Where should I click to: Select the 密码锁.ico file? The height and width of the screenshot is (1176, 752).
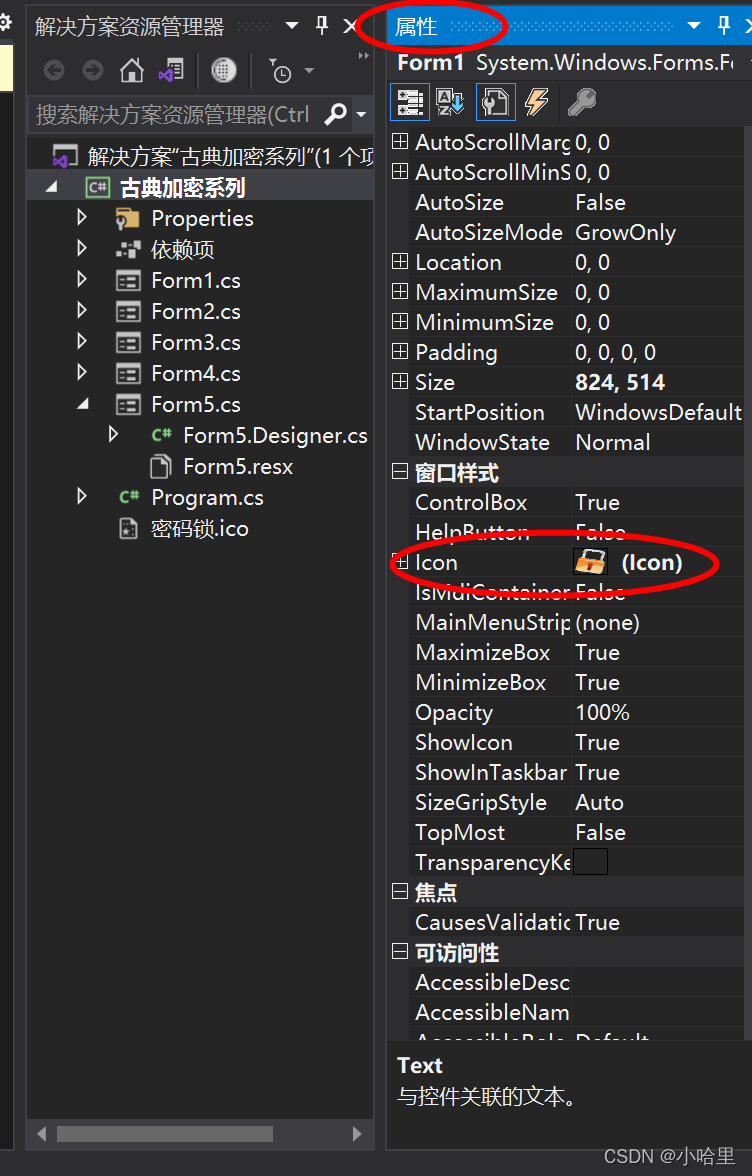click(199, 529)
